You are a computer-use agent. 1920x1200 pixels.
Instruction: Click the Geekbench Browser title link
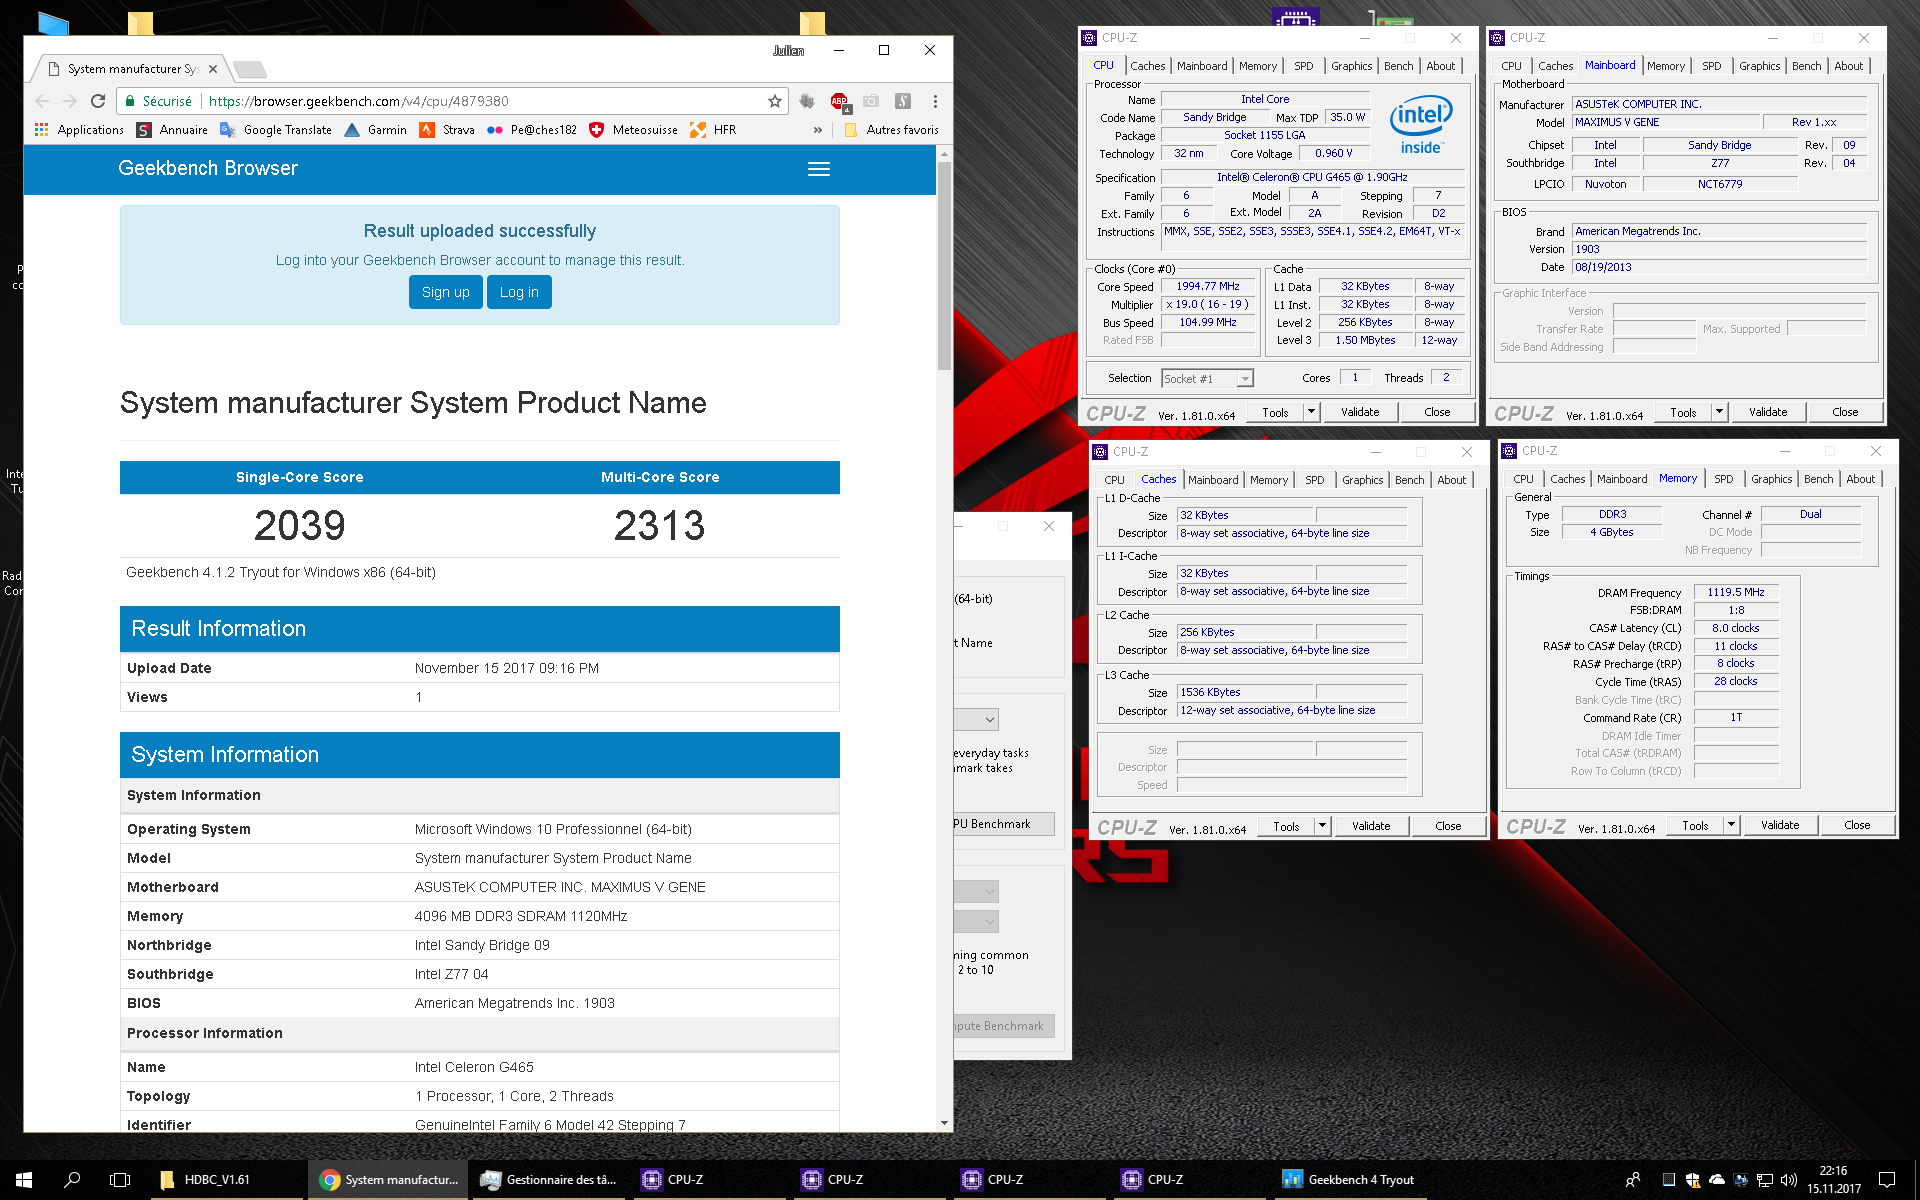click(208, 169)
